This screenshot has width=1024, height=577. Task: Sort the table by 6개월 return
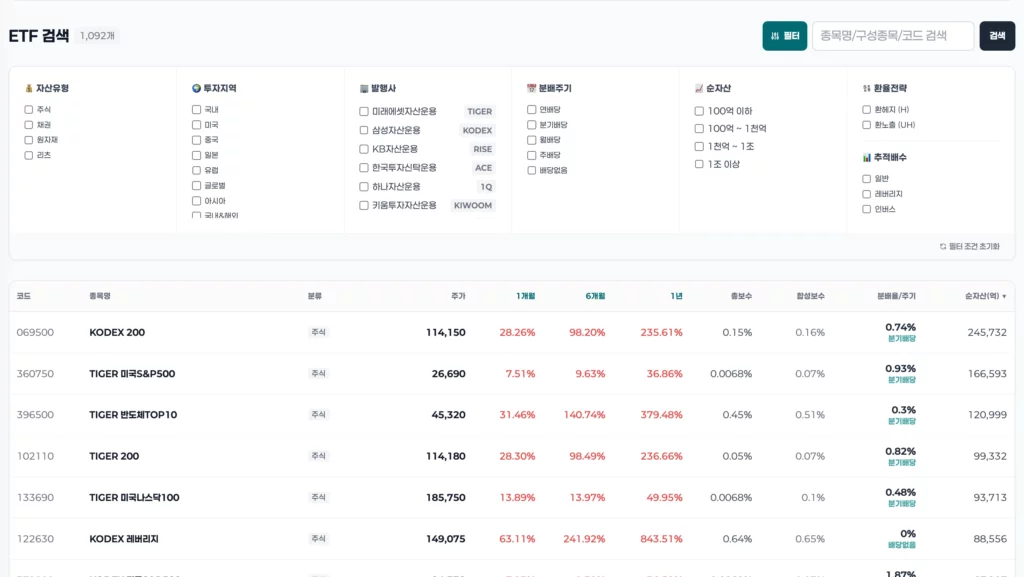coord(595,296)
